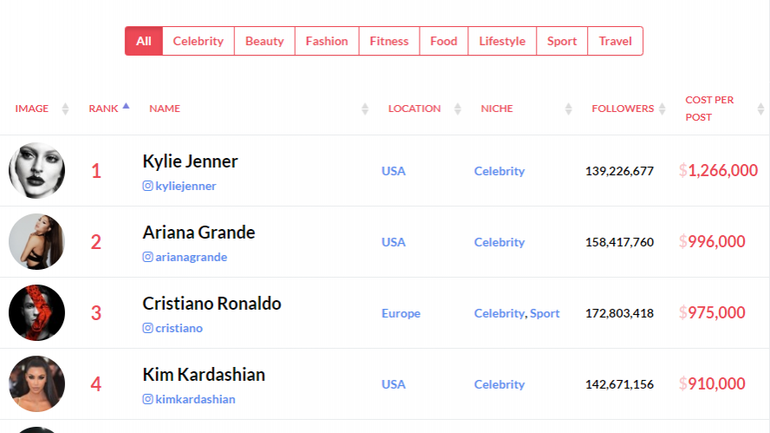The width and height of the screenshot is (770, 433).
Task: Choose the Fashion category tab
Action: [327, 41]
